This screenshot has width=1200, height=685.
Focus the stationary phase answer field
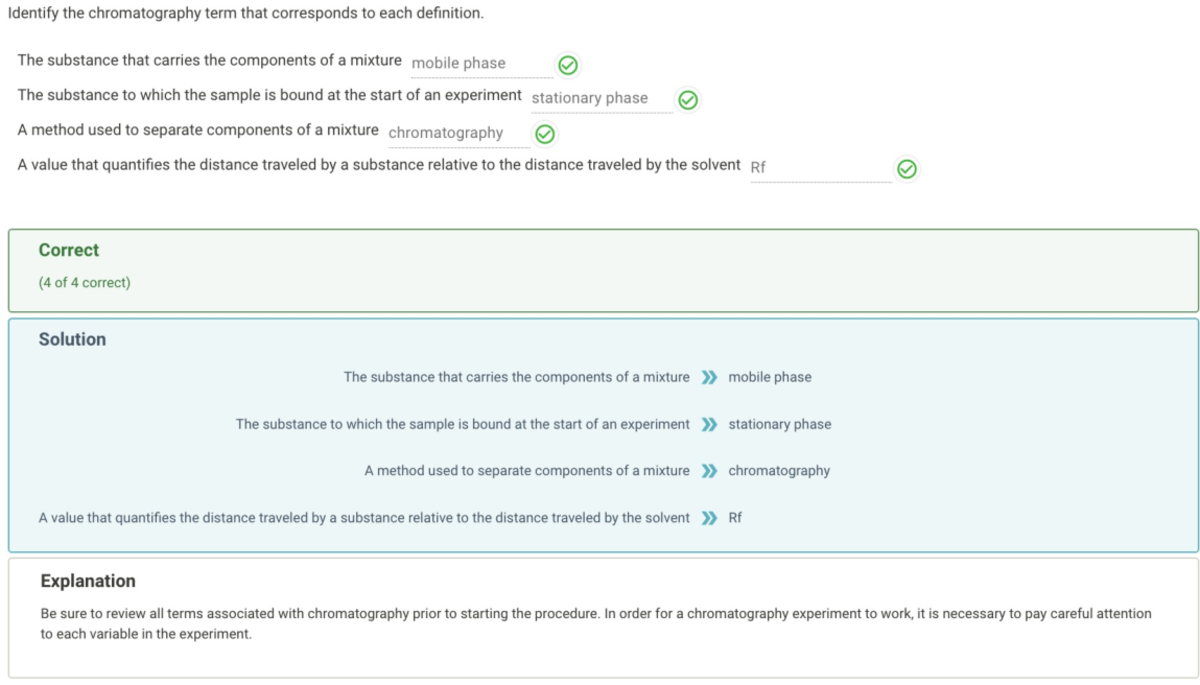[601, 98]
